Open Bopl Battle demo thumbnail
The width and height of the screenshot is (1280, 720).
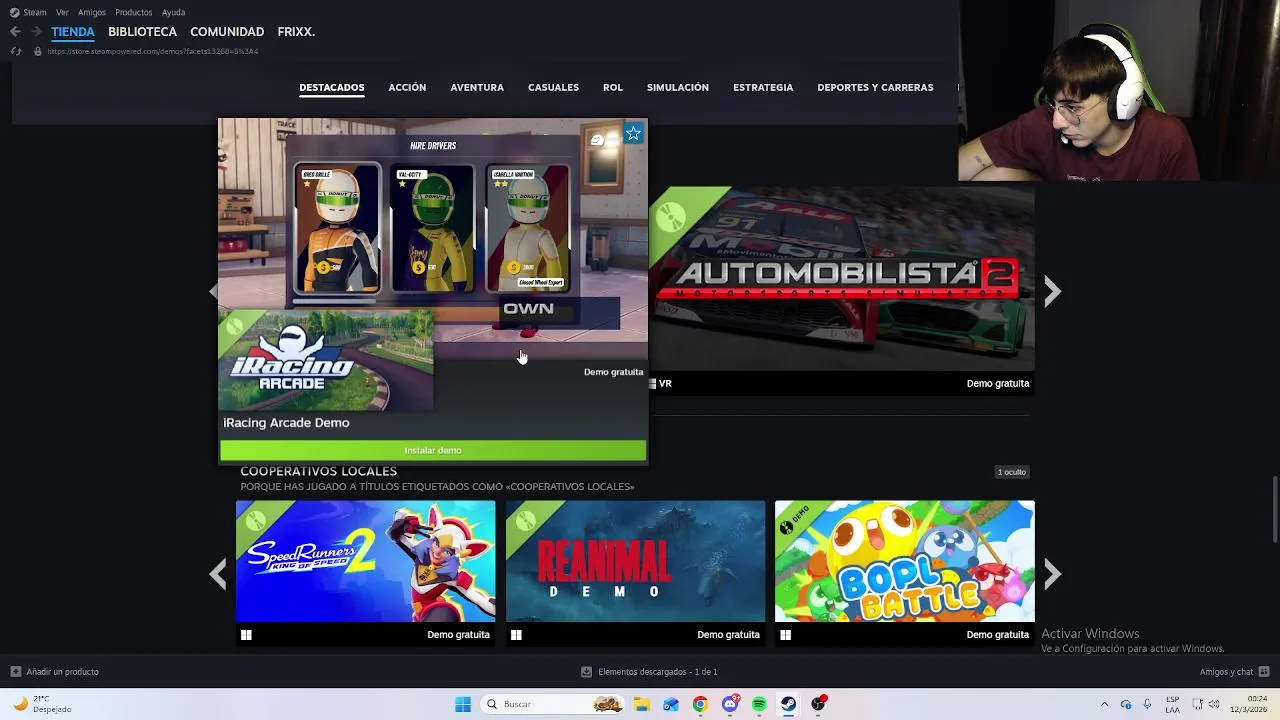905,561
